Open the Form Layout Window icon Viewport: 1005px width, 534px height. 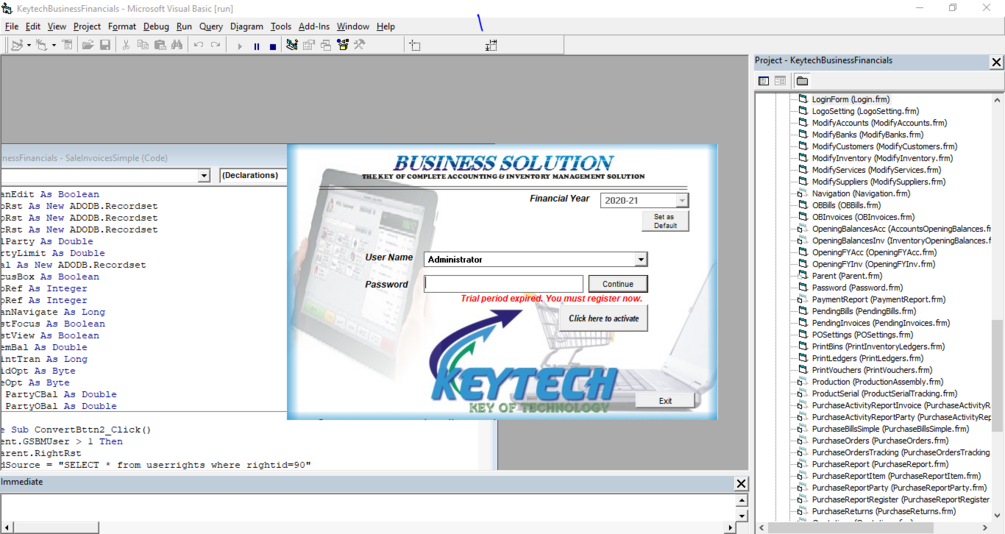(x=326, y=45)
